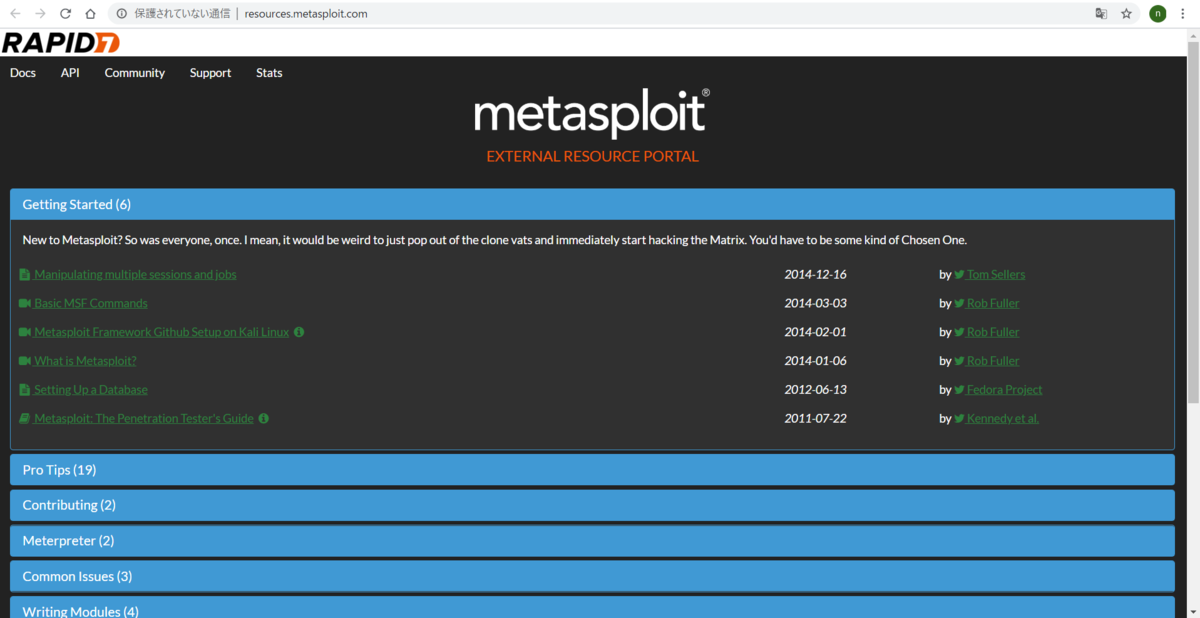Open the What is Metasploit? link
1200x618 pixels.
pyautogui.click(x=85, y=361)
